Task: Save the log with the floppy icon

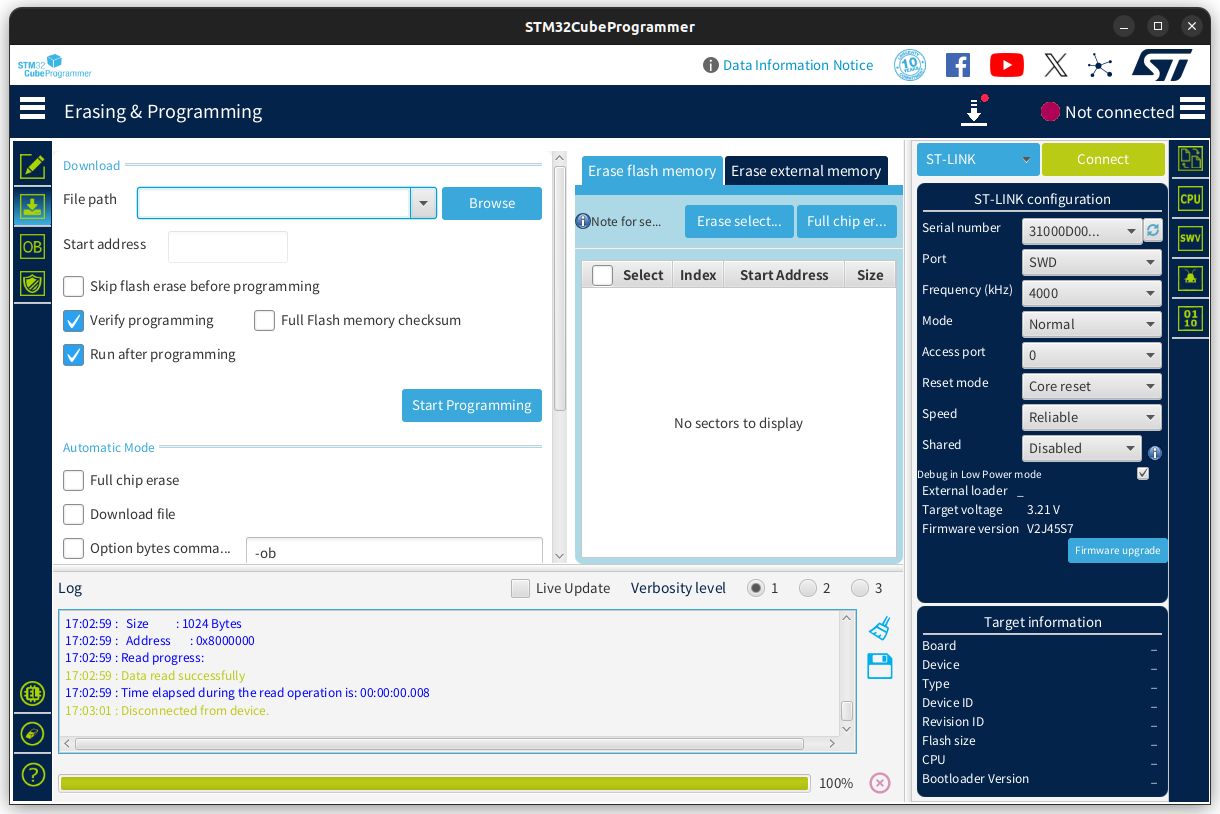Action: [880, 666]
